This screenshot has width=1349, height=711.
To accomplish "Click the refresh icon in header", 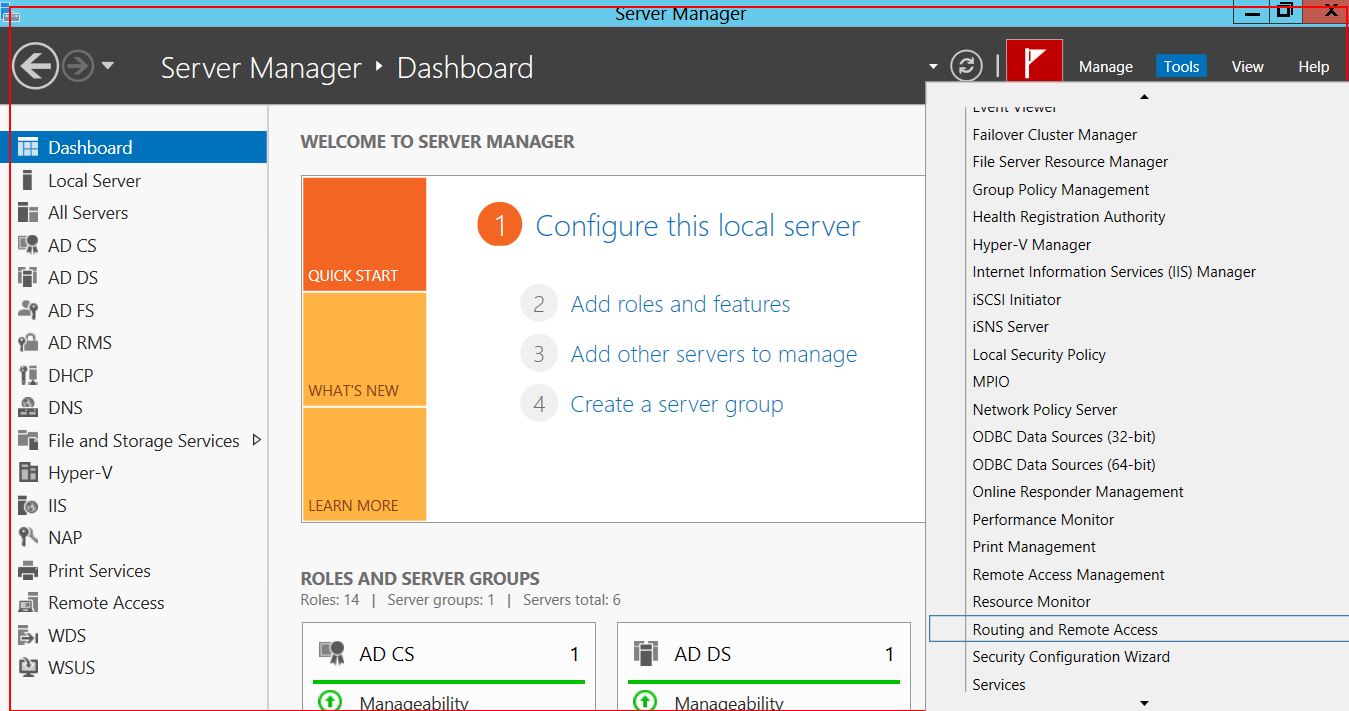I will pyautogui.click(x=965, y=67).
